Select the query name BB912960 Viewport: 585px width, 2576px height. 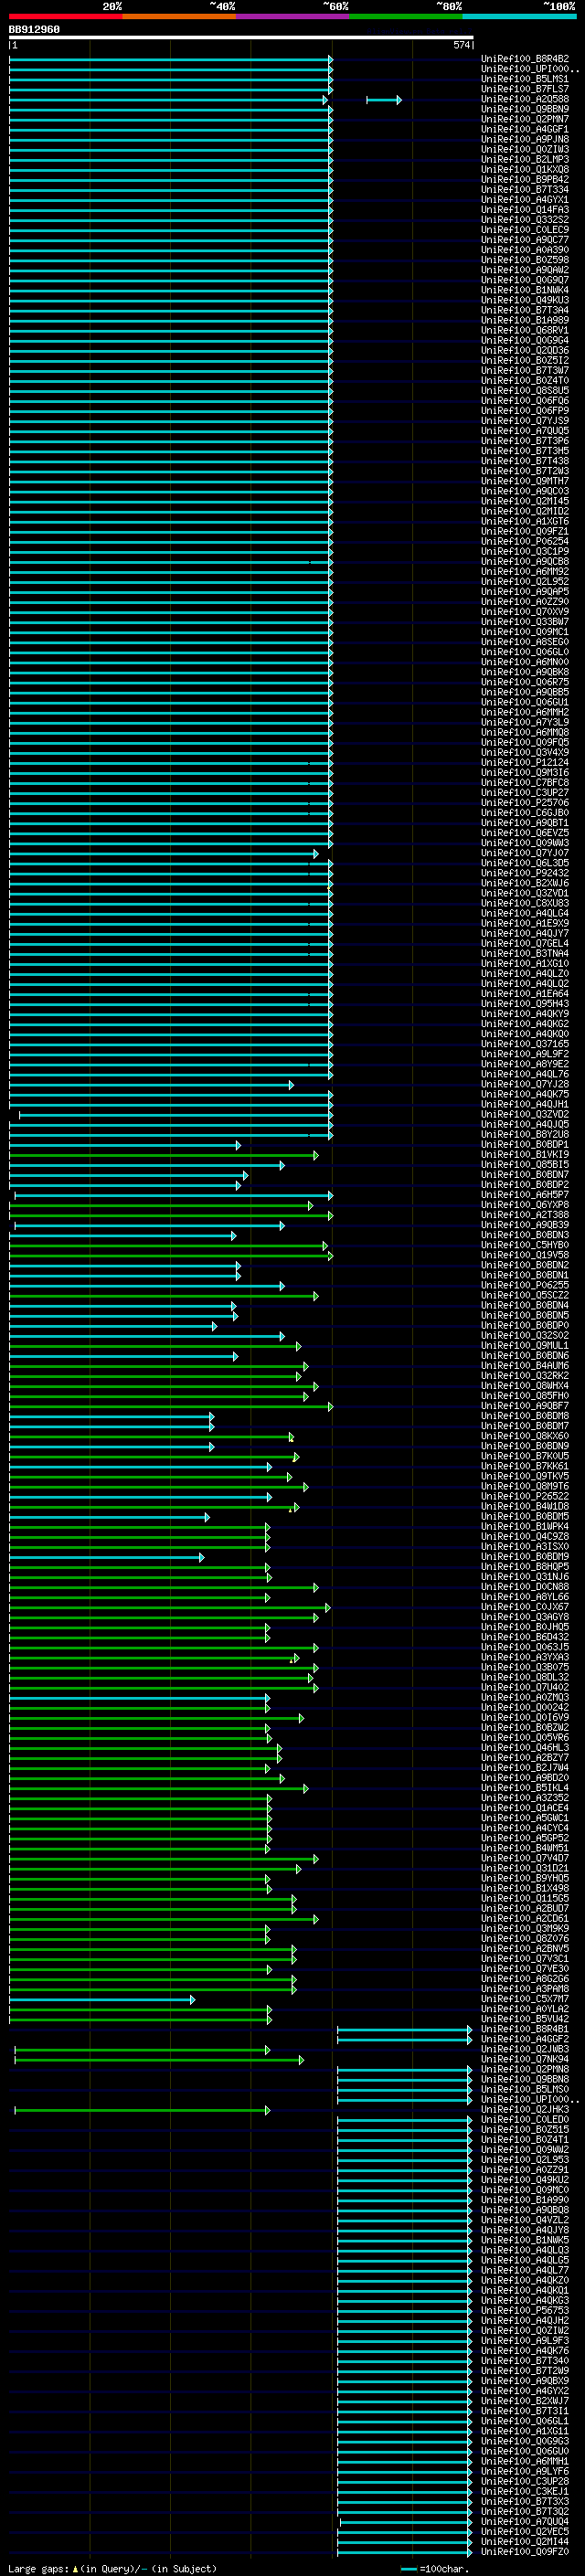click(34, 29)
